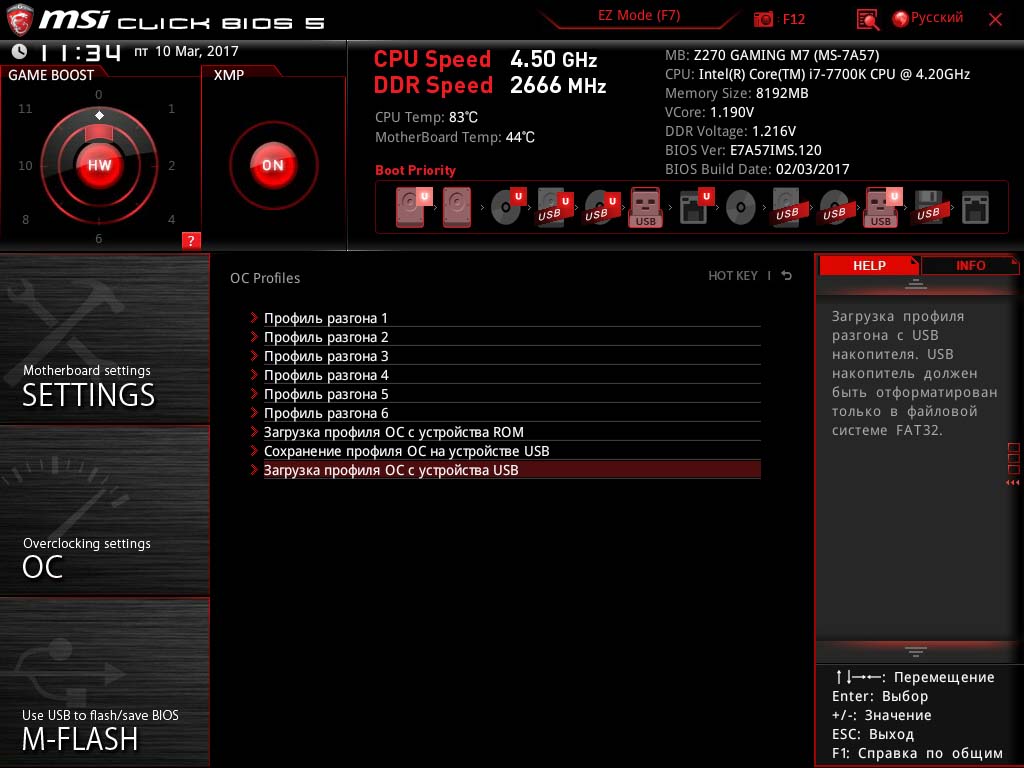1024x768 pixels.
Task: Select the UEFI network boot device icon
Action: [x=695, y=207]
